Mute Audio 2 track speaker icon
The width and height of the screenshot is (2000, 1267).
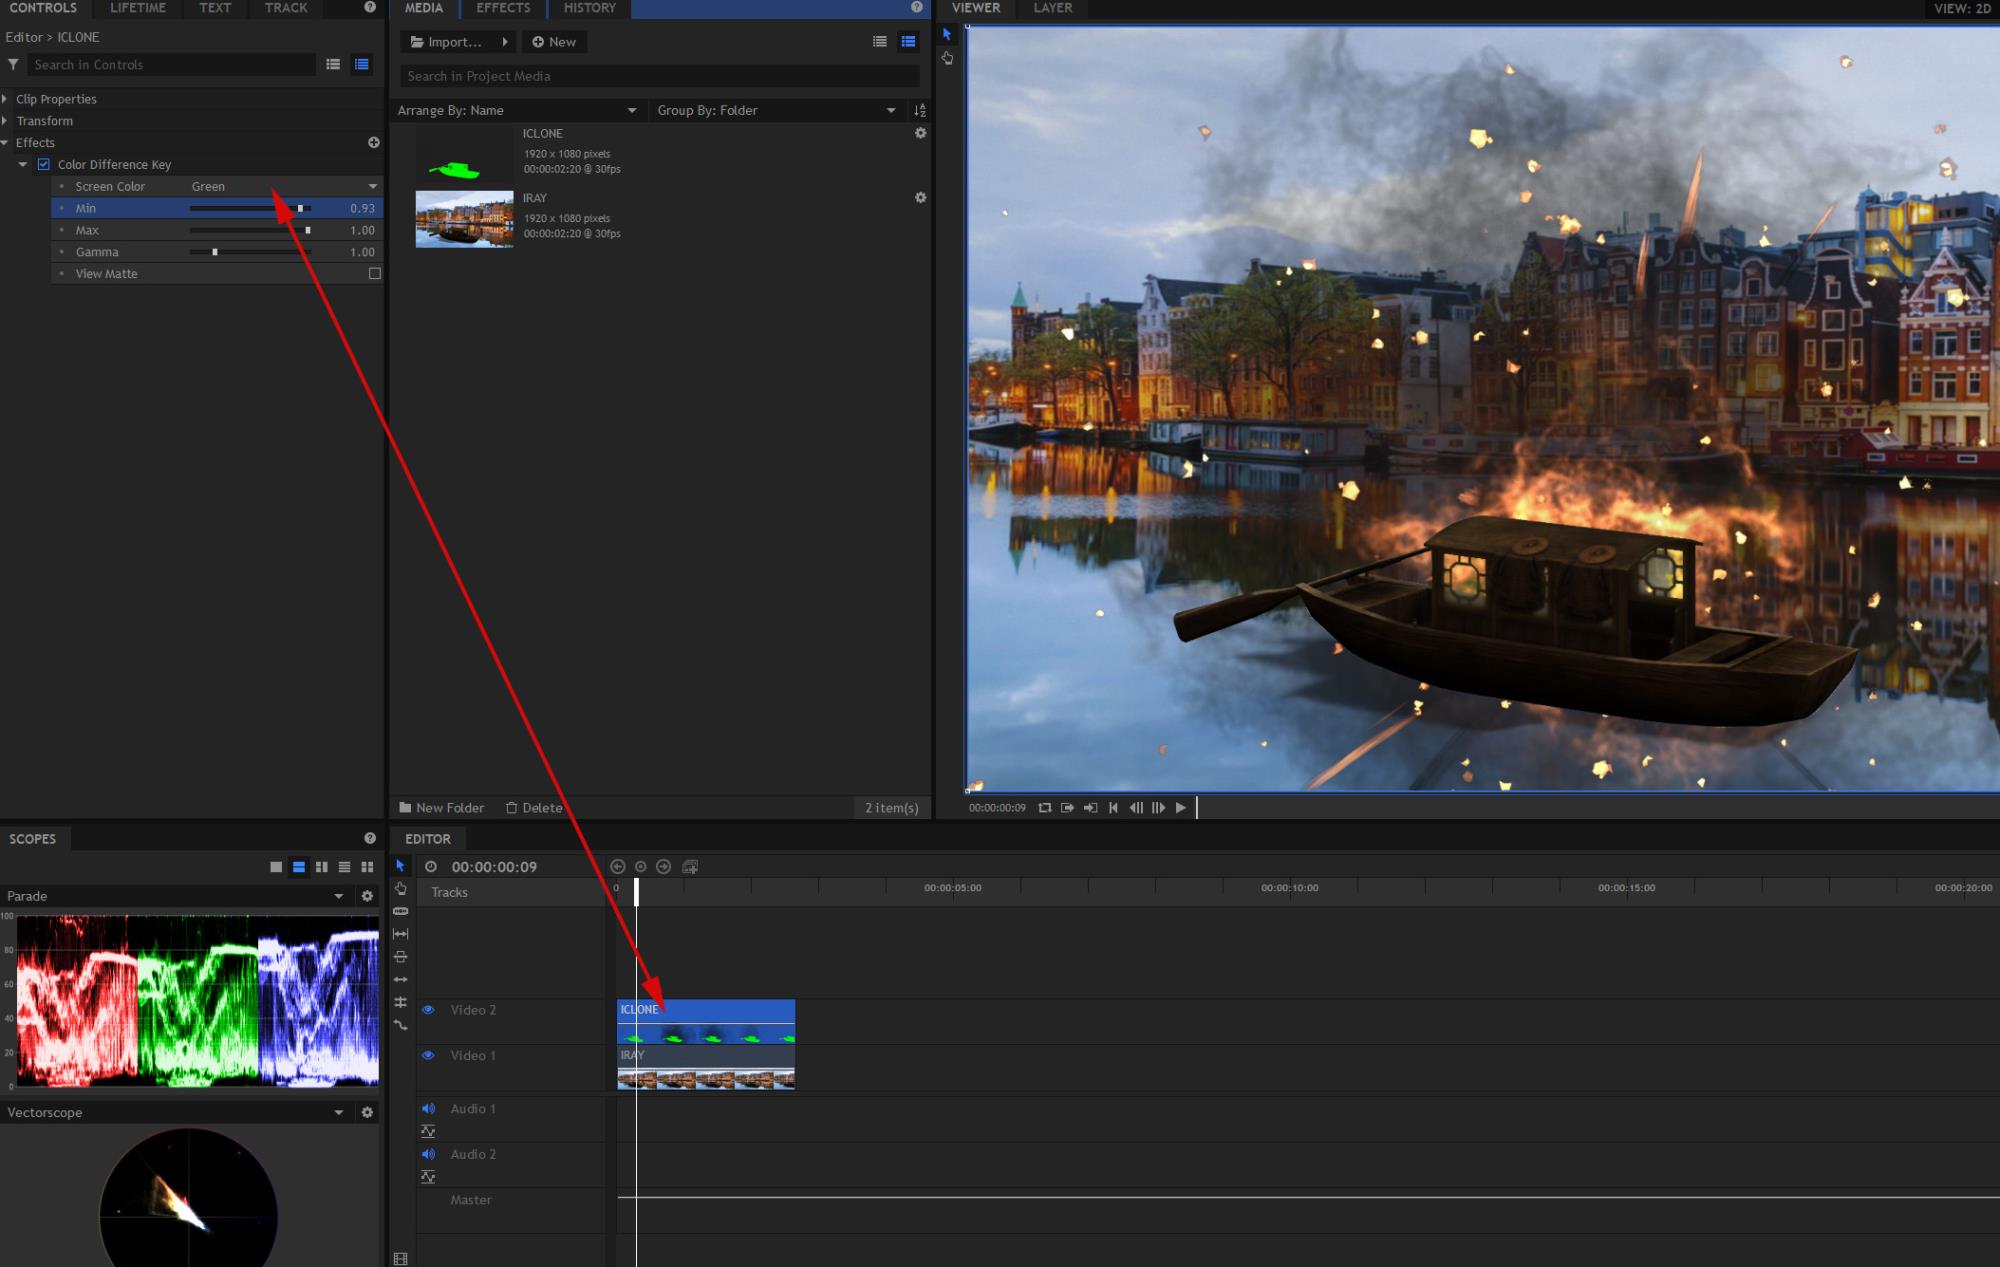click(428, 1154)
